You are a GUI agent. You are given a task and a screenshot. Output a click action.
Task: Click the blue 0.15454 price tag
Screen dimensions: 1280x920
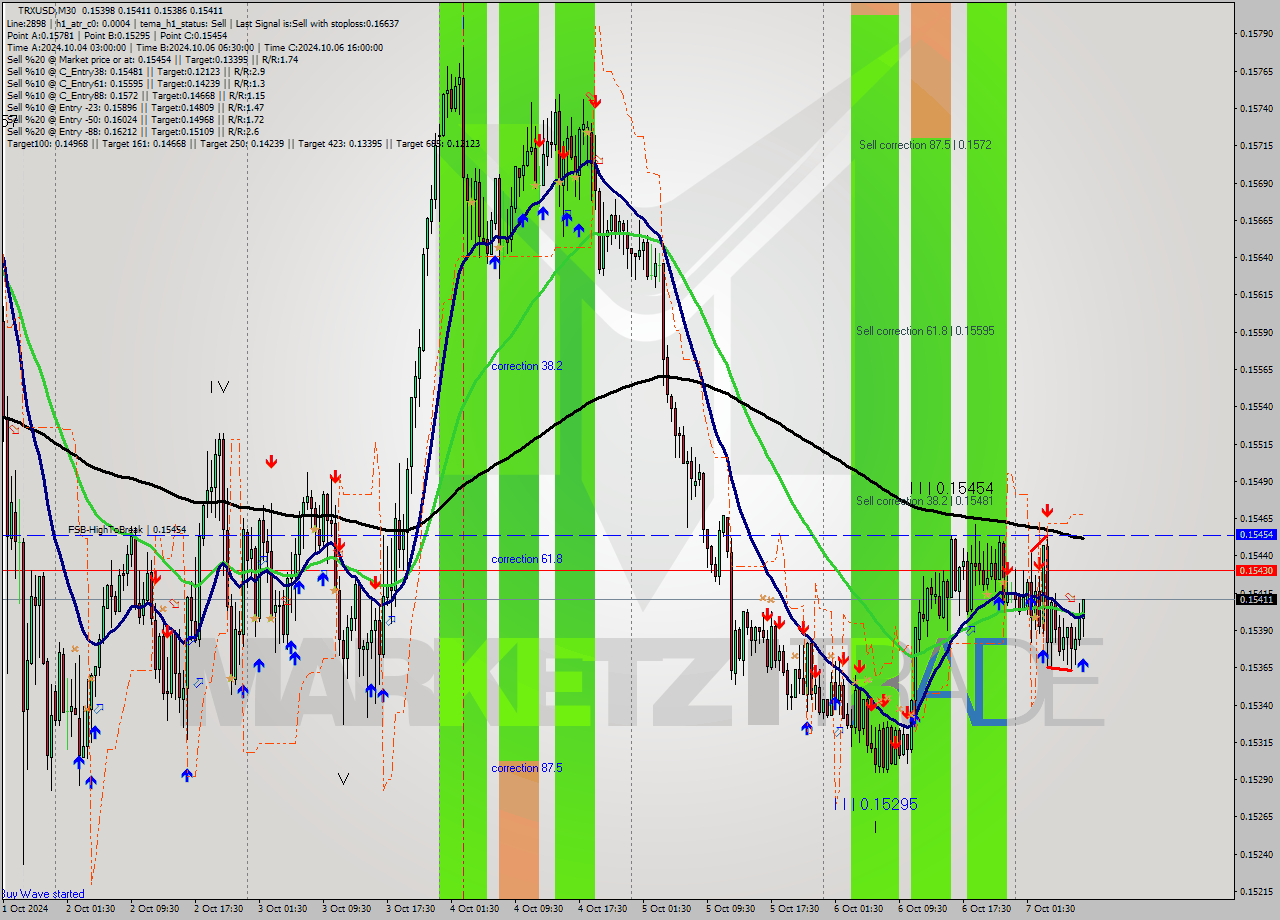pos(1256,535)
